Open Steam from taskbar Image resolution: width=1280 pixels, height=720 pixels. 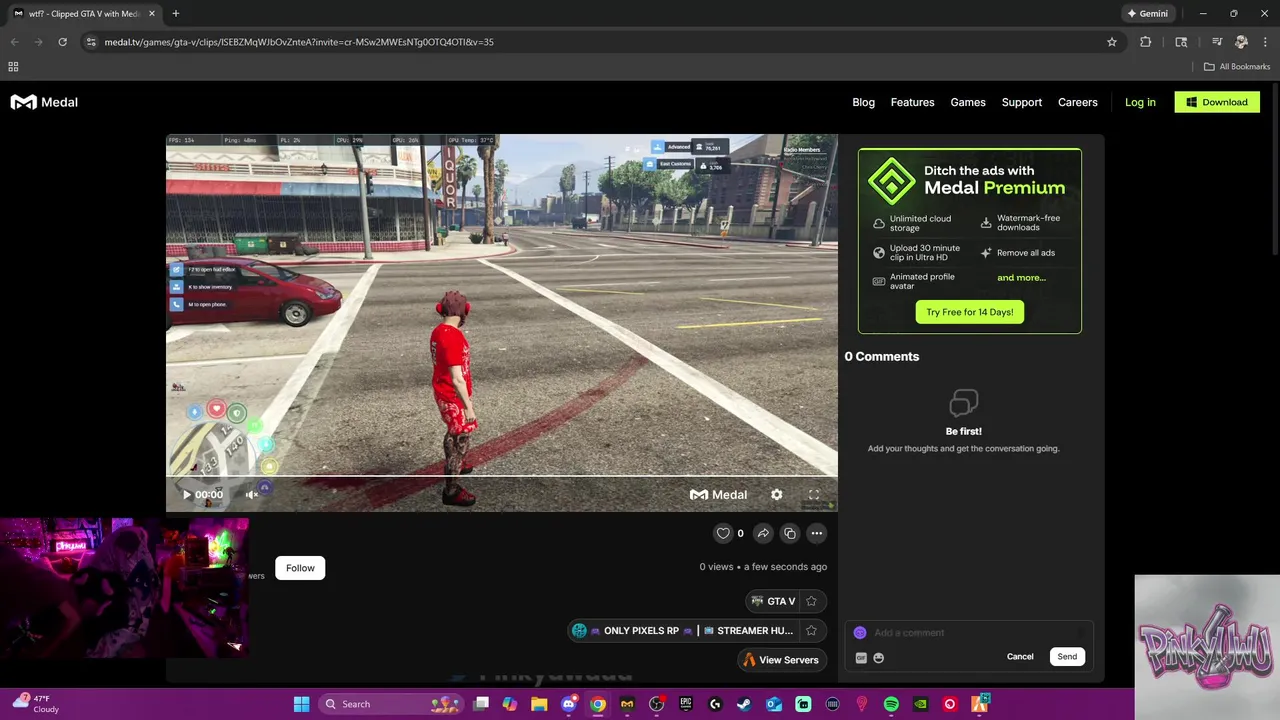744,704
